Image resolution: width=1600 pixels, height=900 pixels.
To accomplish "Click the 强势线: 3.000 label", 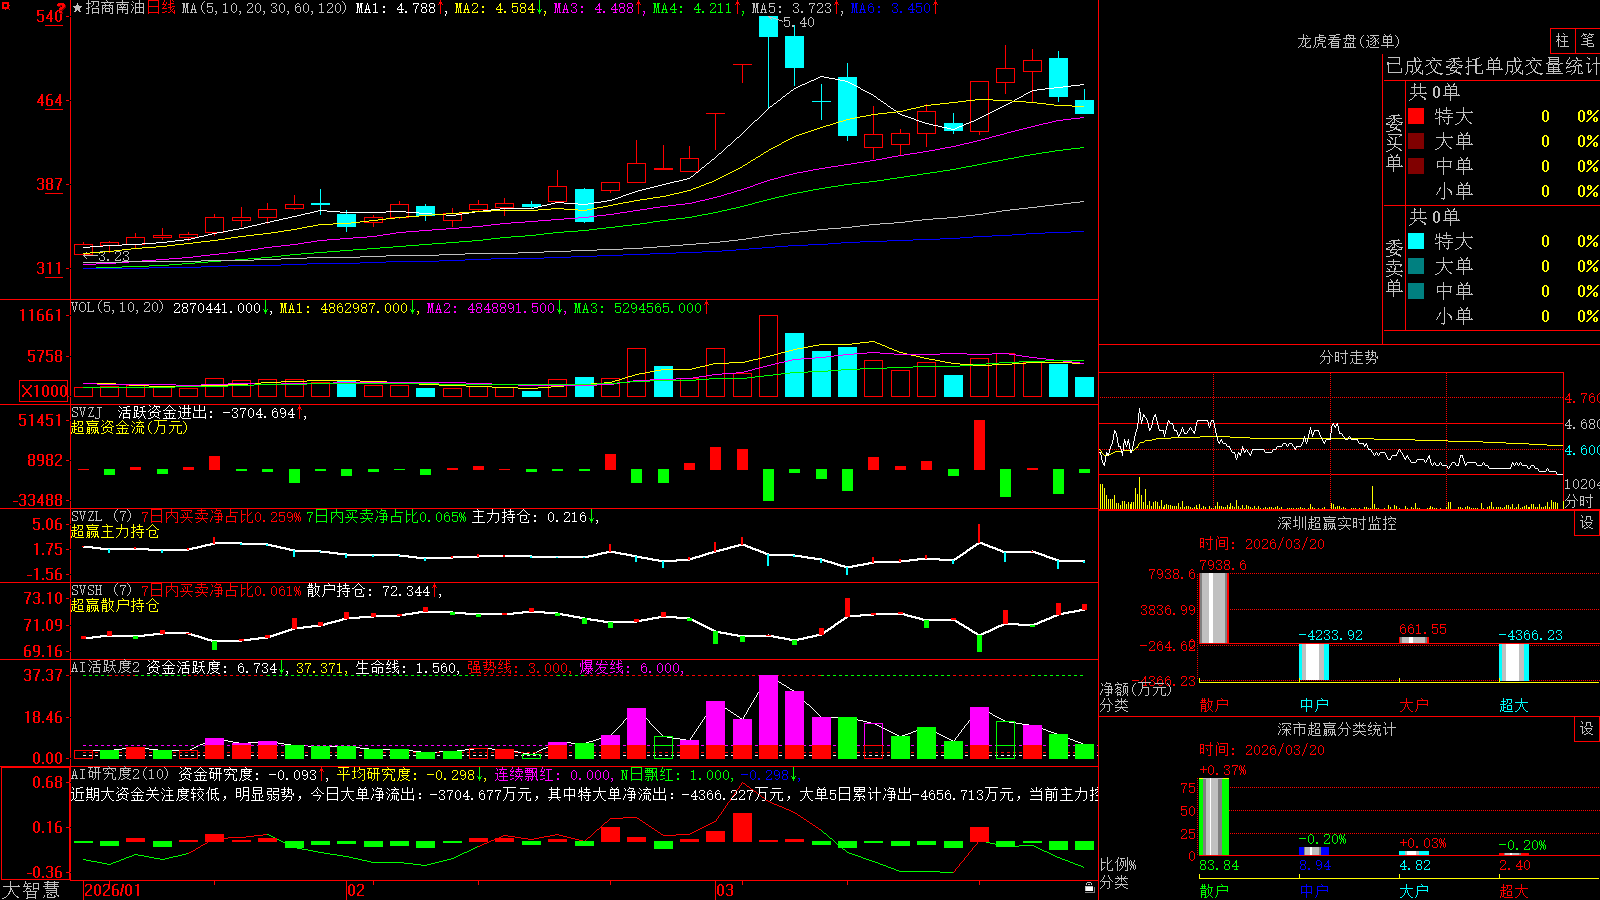I will (519, 668).
